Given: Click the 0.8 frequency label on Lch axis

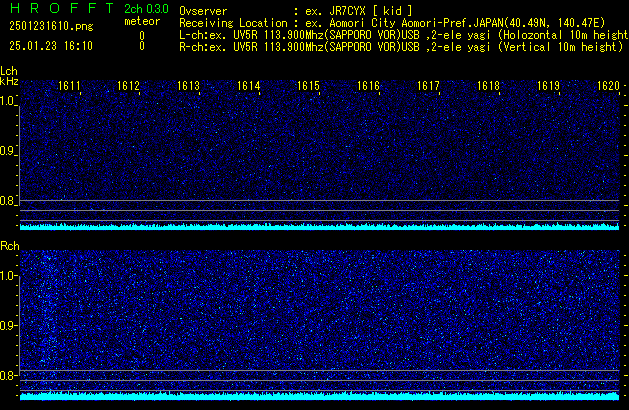Looking at the screenshot, I should (7, 201).
